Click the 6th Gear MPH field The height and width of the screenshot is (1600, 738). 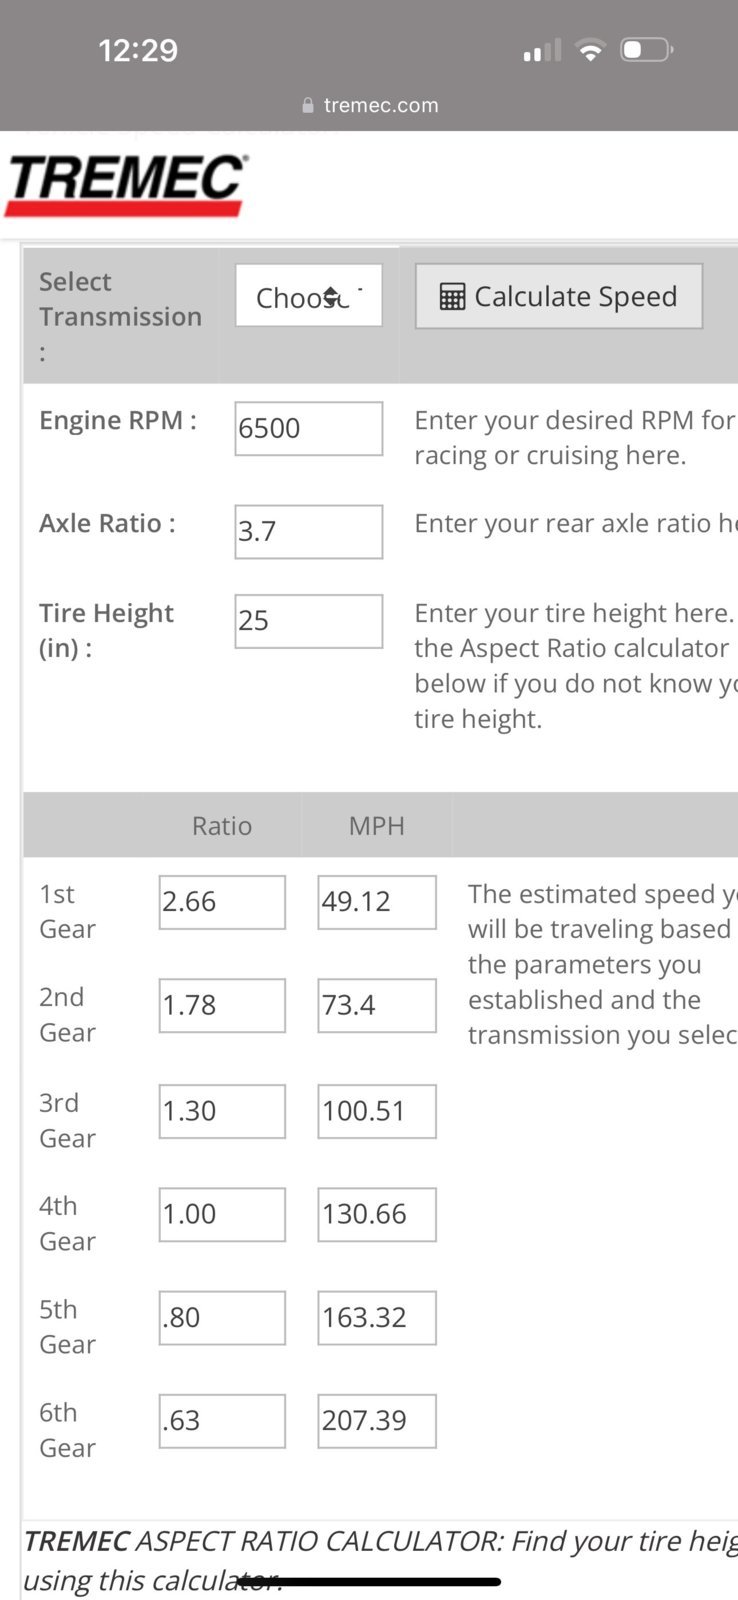[377, 1421]
